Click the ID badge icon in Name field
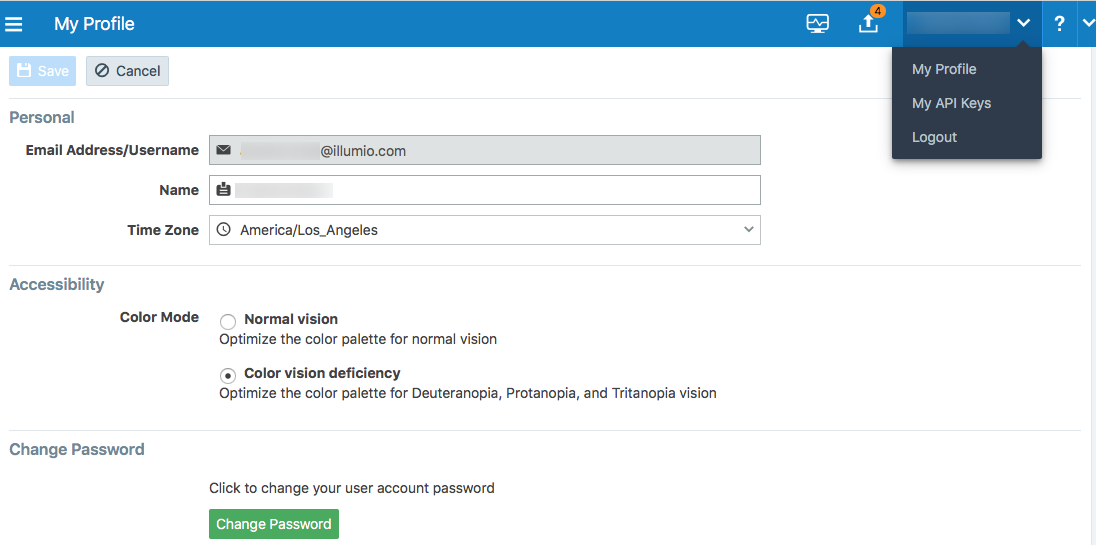The width and height of the screenshot is (1096, 545). (223, 190)
